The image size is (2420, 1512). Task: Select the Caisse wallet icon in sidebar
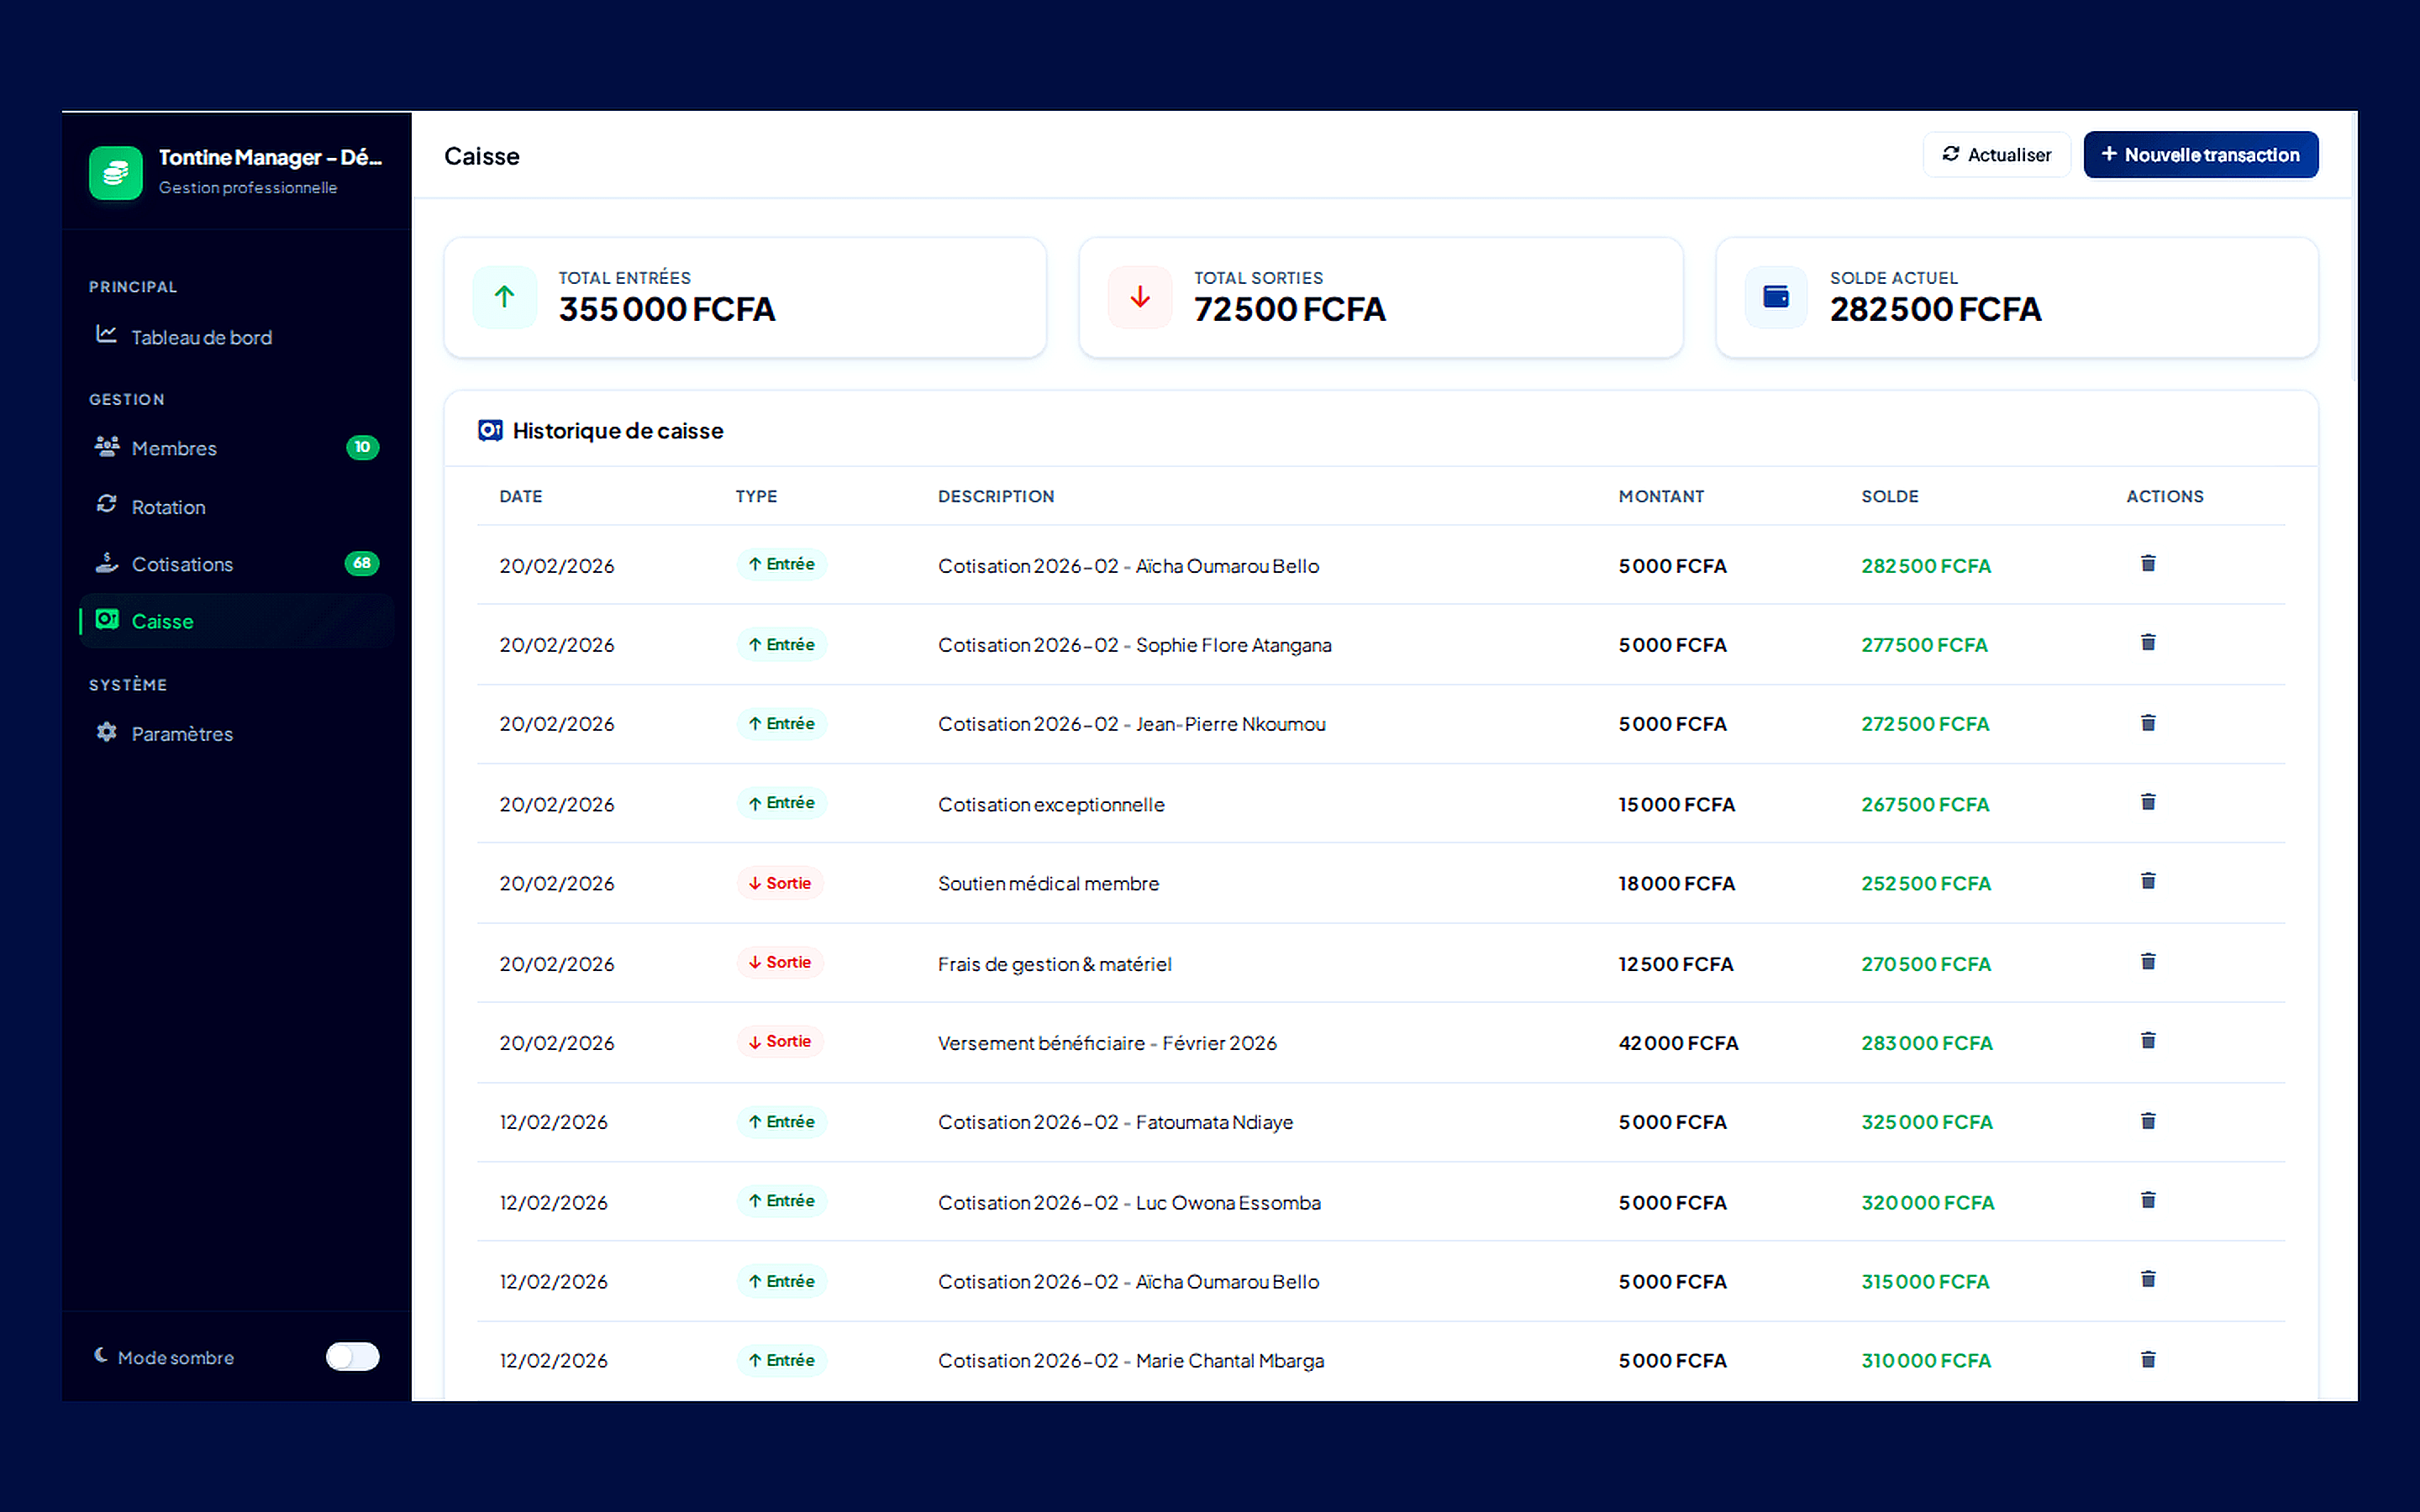pyautogui.click(x=108, y=620)
